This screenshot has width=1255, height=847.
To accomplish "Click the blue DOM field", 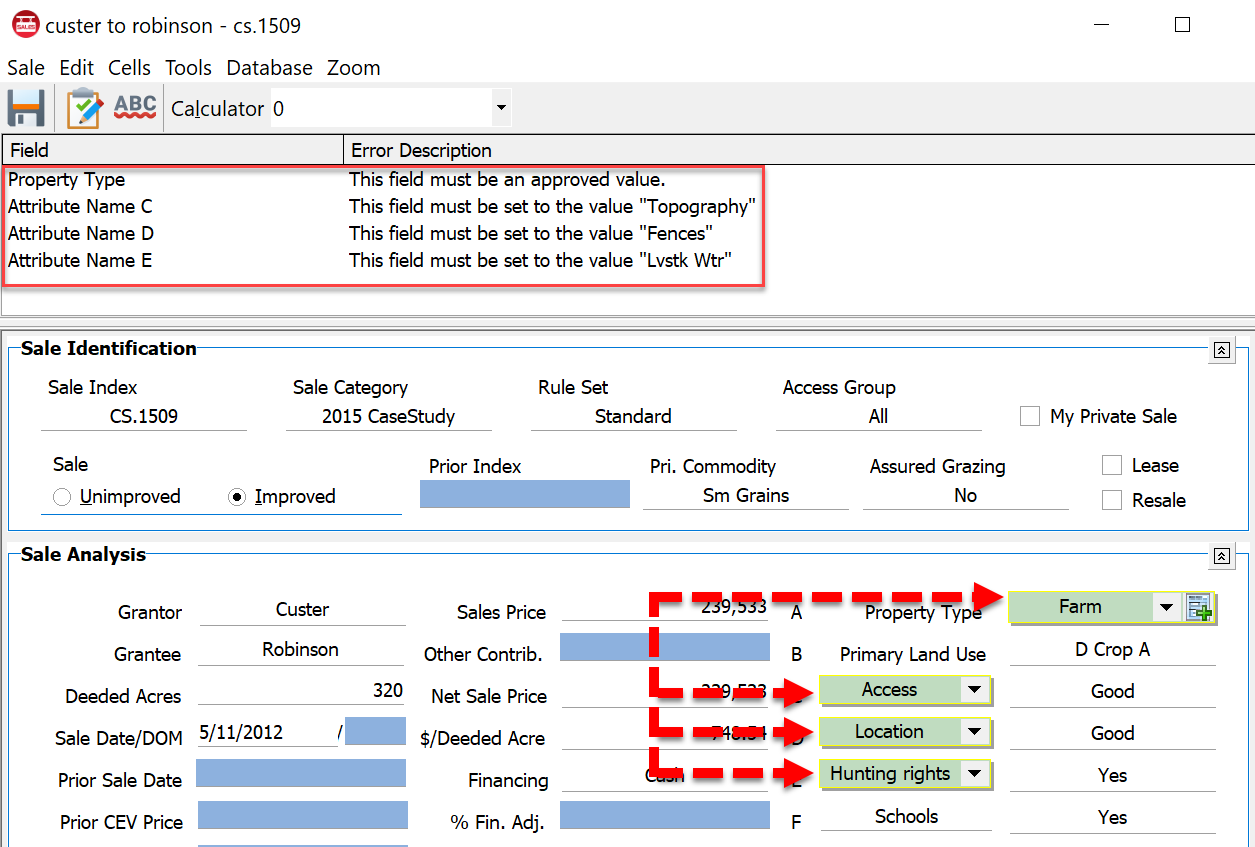I will pyautogui.click(x=375, y=731).
